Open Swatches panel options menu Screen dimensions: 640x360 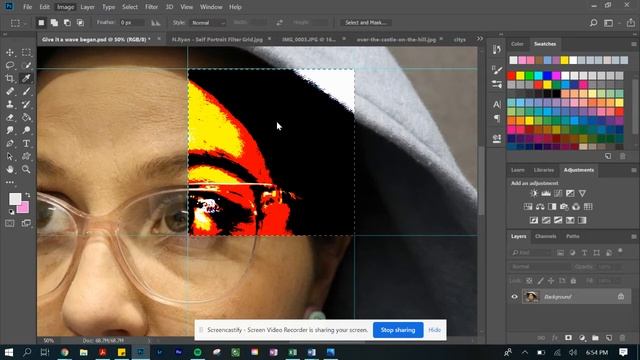633,44
